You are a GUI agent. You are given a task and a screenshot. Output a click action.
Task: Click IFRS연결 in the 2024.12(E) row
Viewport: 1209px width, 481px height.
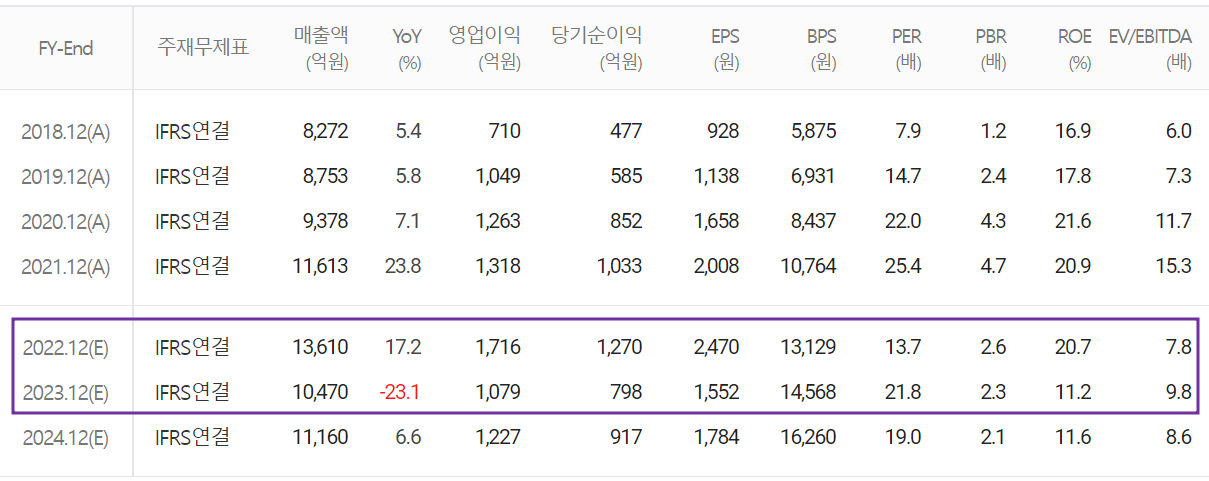click(x=193, y=436)
